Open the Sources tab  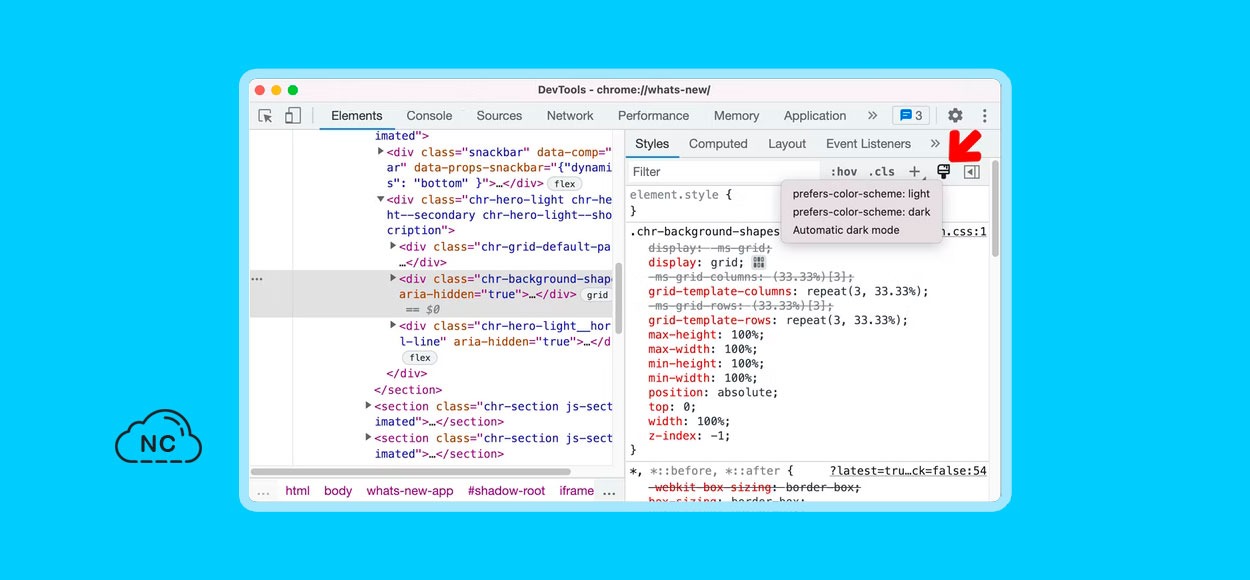[499, 116]
